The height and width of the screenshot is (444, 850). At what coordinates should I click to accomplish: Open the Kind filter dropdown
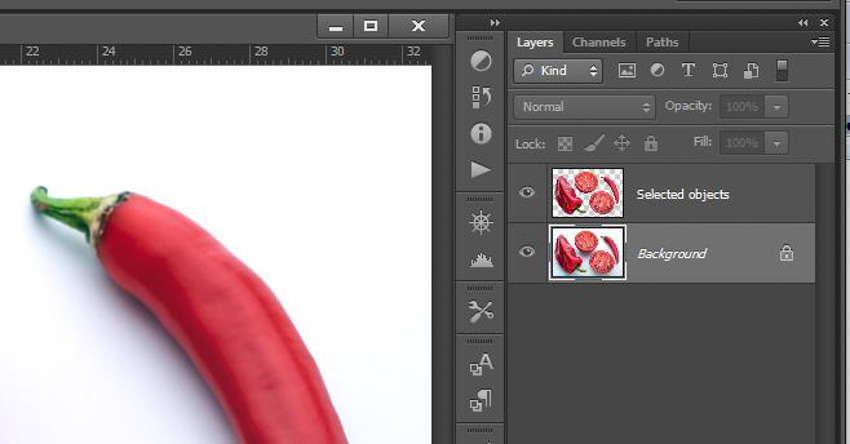(558, 70)
